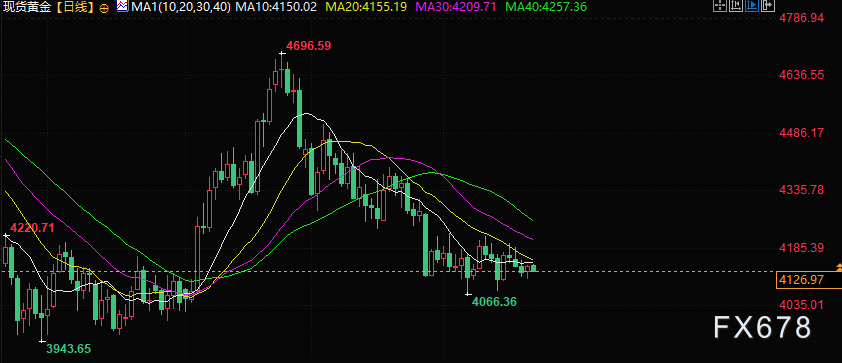Toggle the blue highlighted axis play icon
Screen dimensions: 842x363
click(752, 6)
